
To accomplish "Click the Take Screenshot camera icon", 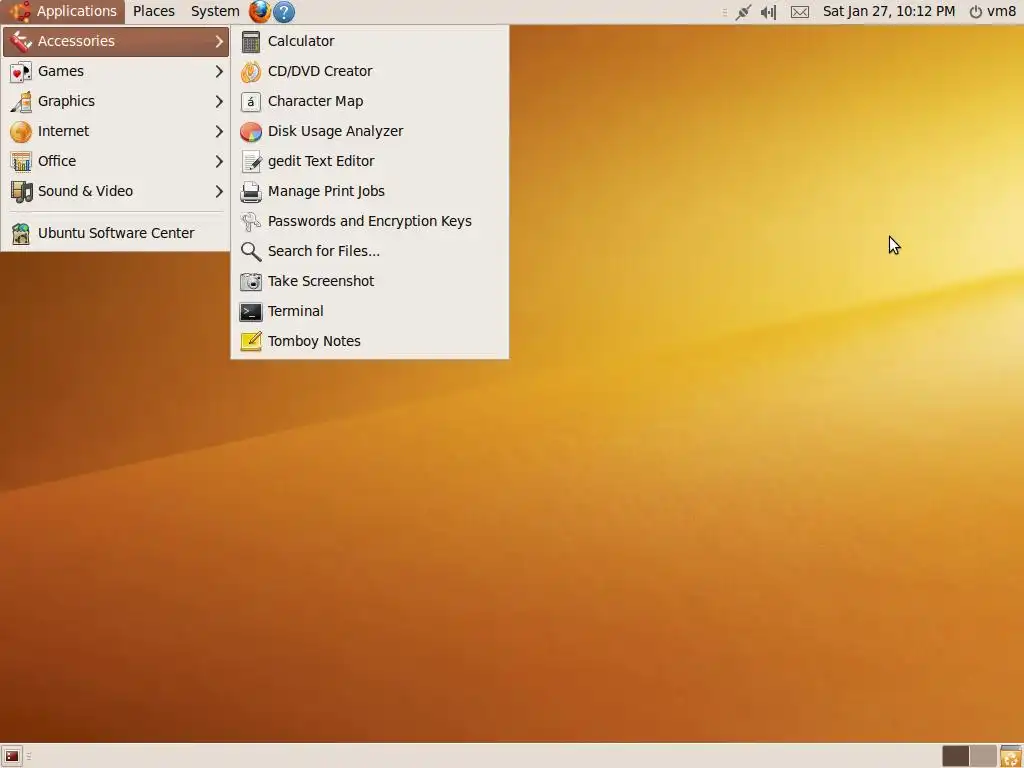I will pos(251,281).
